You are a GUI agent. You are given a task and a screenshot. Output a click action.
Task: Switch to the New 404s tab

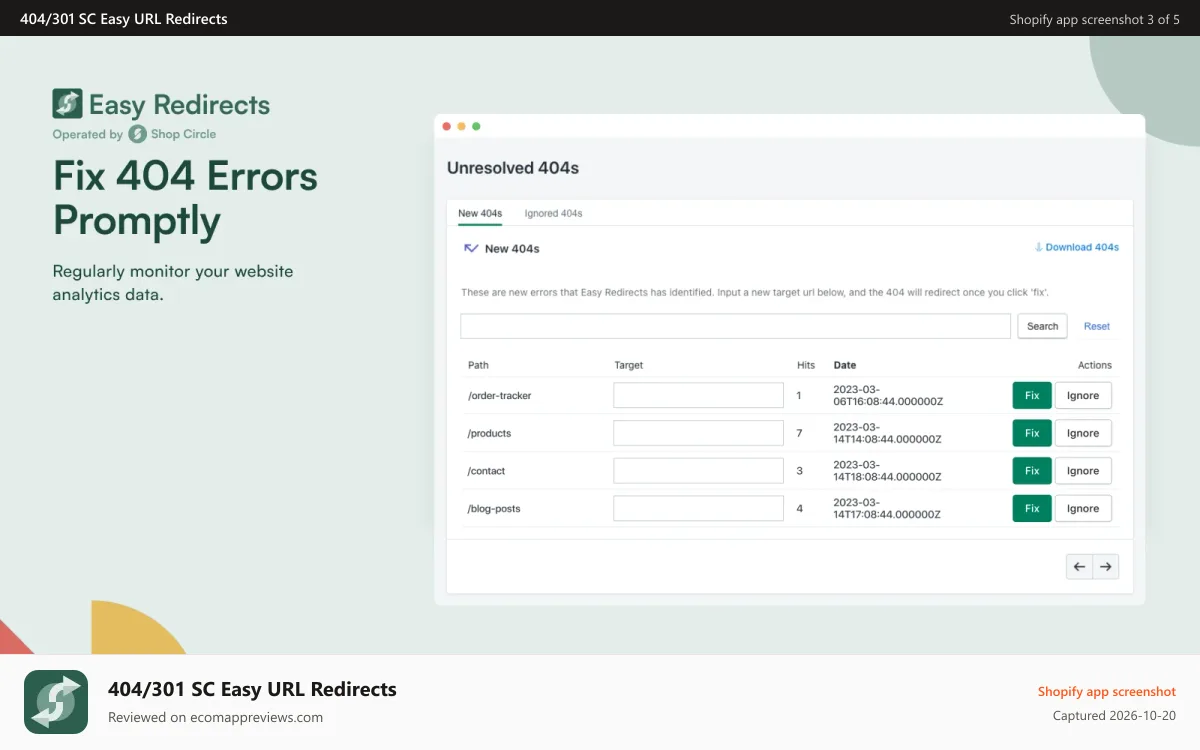[x=480, y=213]
